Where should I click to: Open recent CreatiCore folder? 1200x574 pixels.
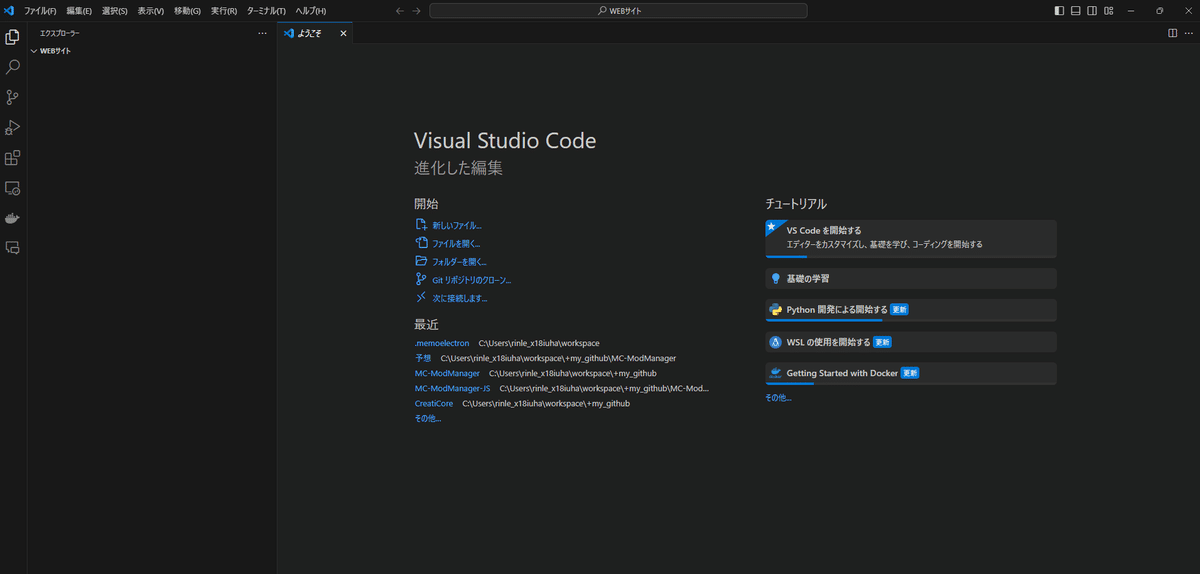pos(434,403)
